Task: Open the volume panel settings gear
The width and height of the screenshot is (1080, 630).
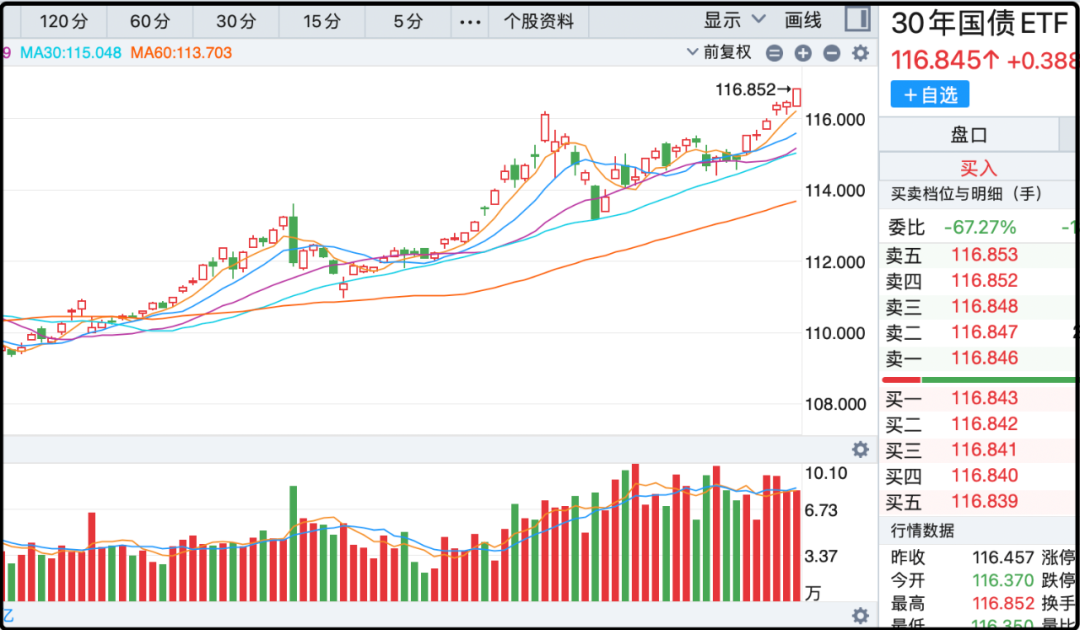Action: coord(860,449)
